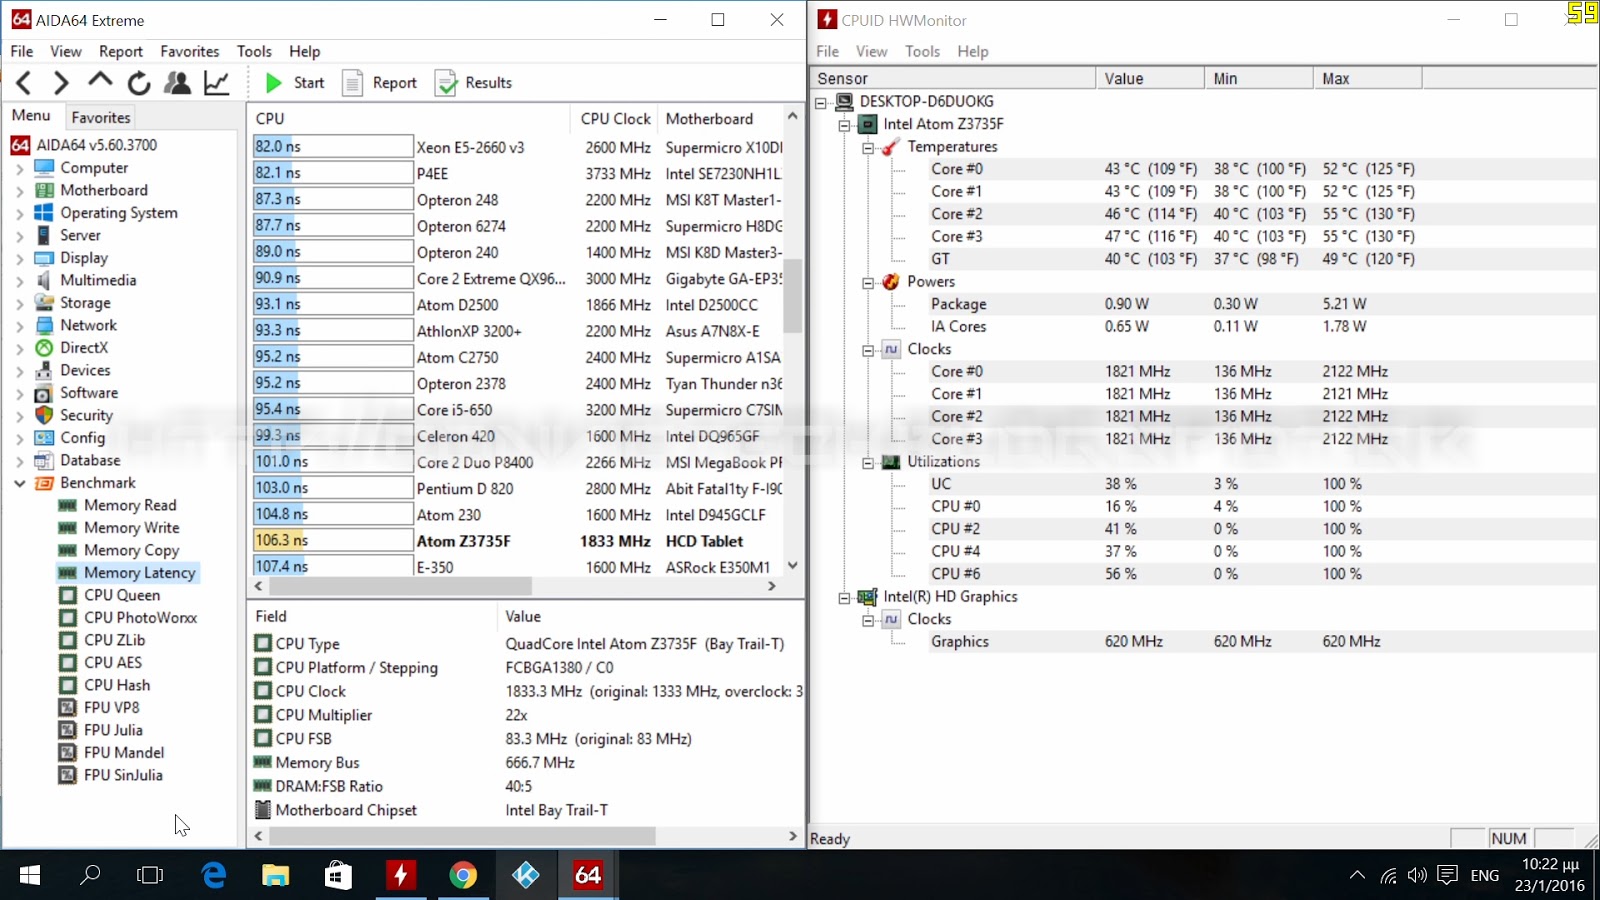Expand the Display tree node
This screenshot has width=1600, height=900.
[19, 258]
